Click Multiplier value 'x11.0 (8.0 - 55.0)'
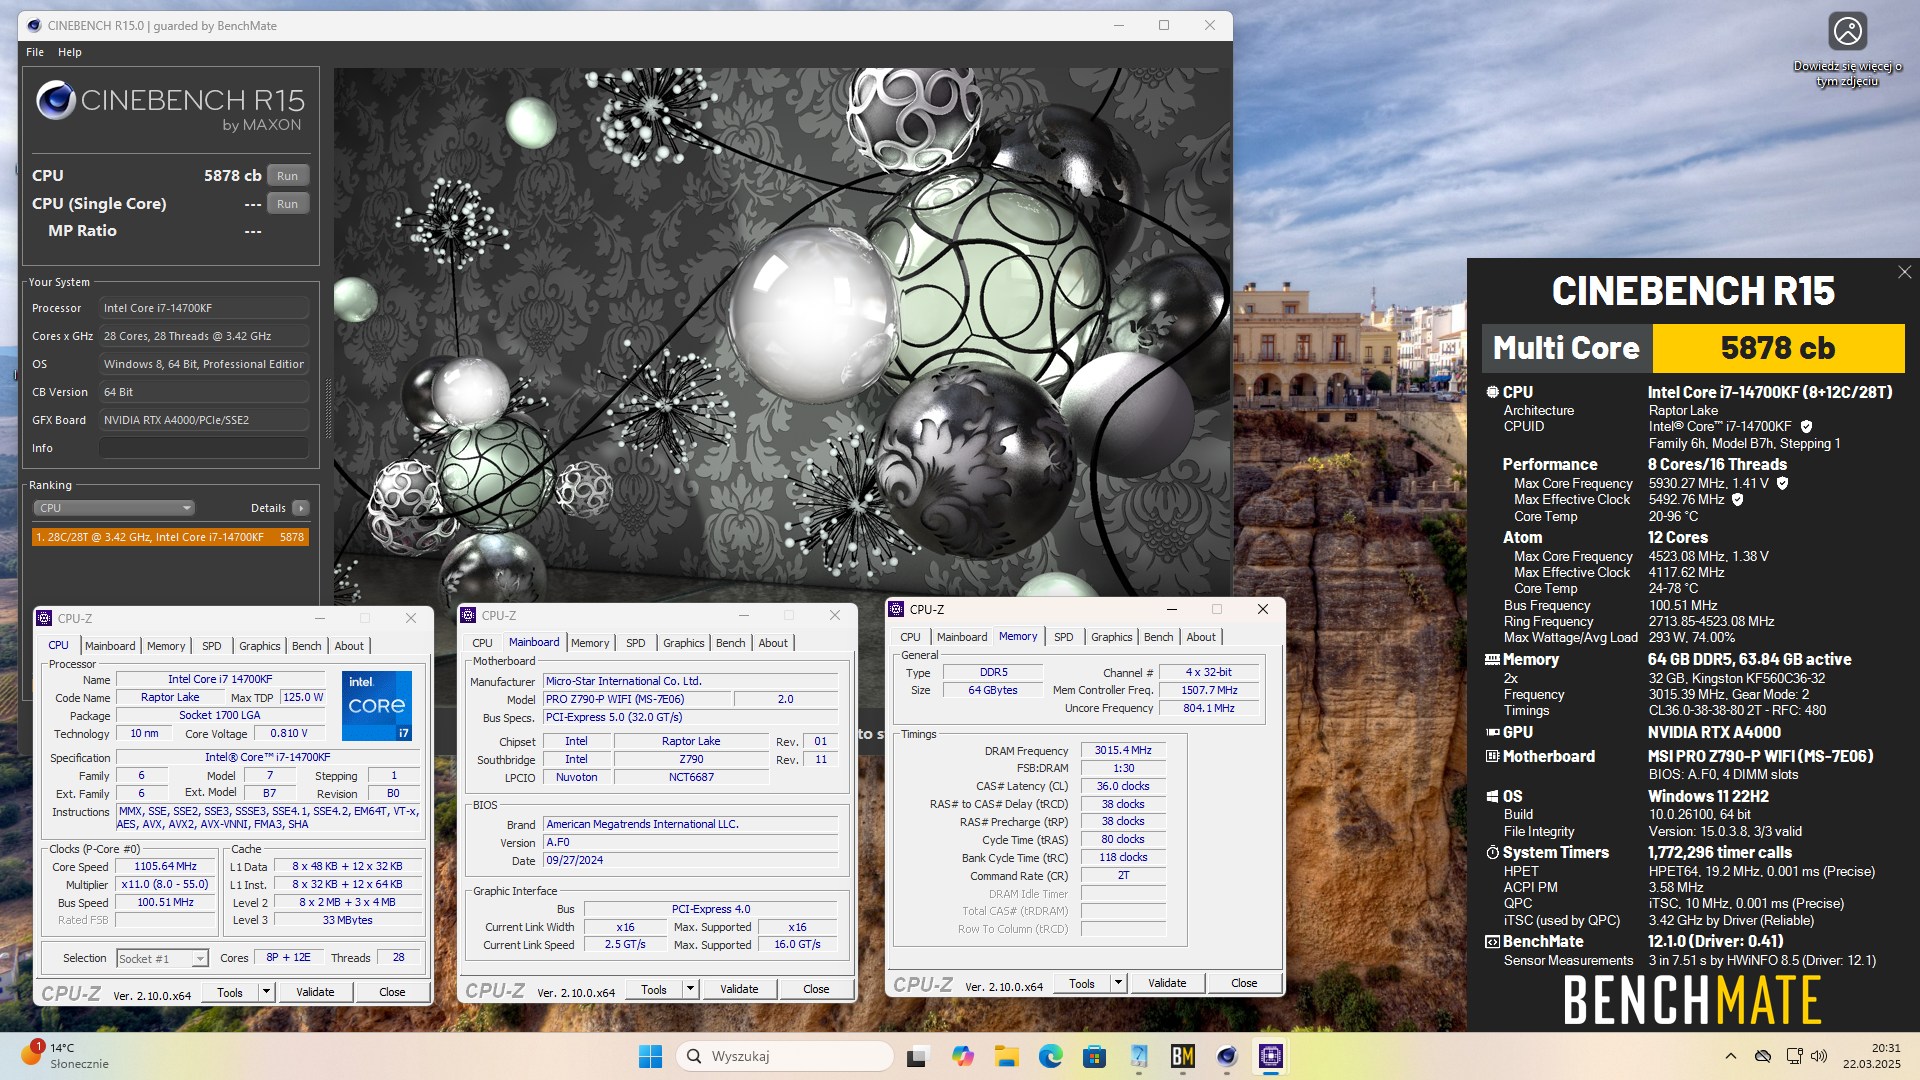This screenshot has height=1080, width=1920. (166, 885)
